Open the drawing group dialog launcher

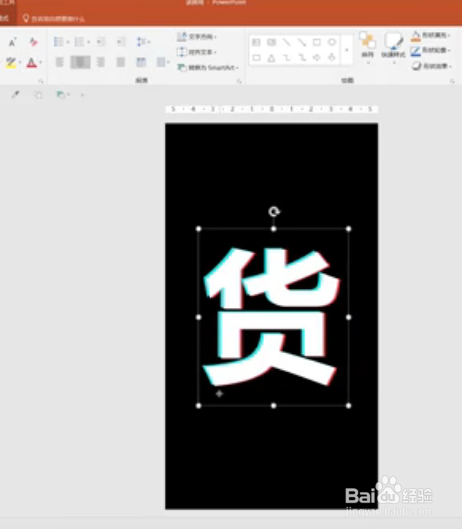[x=452, y=81]
